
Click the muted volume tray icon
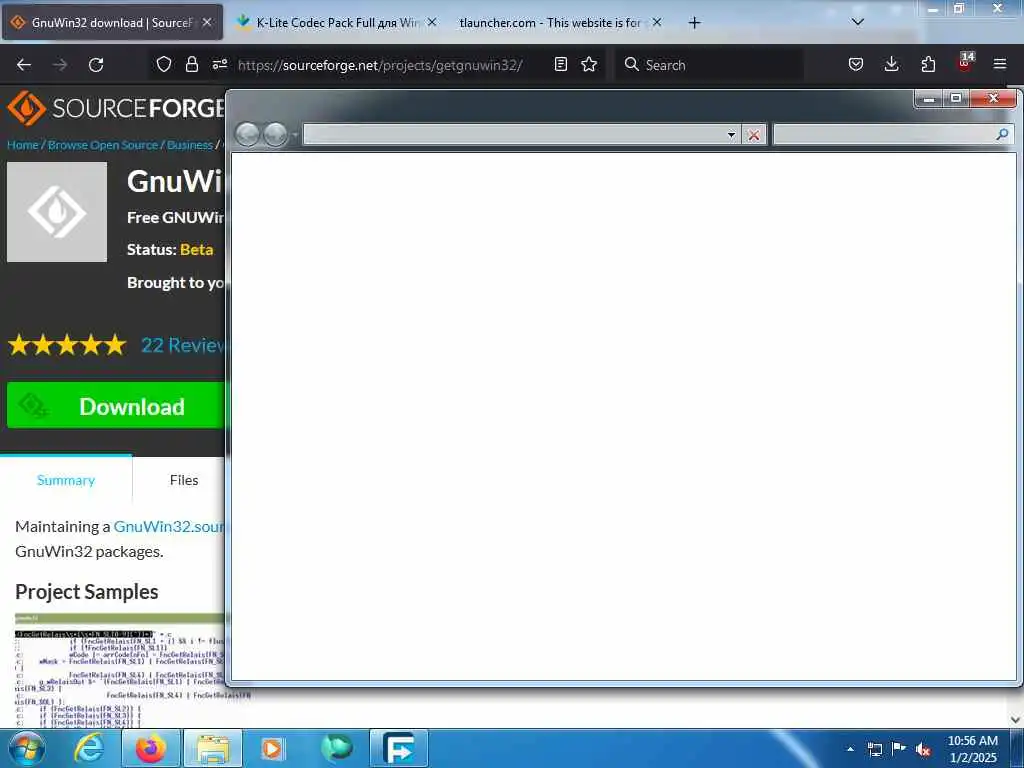(x=923, y=749)
